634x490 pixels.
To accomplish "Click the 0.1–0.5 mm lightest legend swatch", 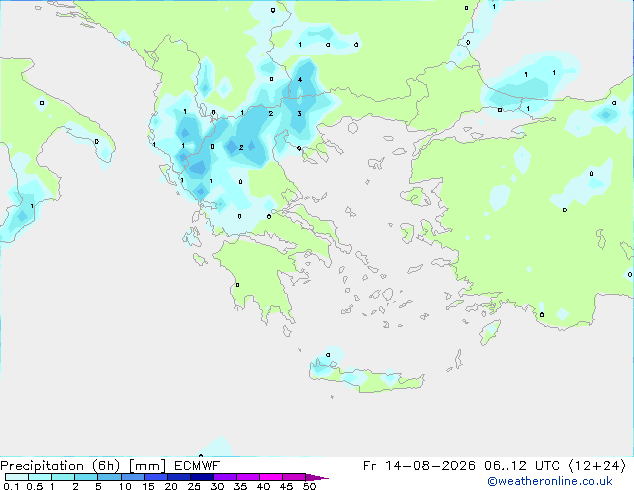I will 17,477.
